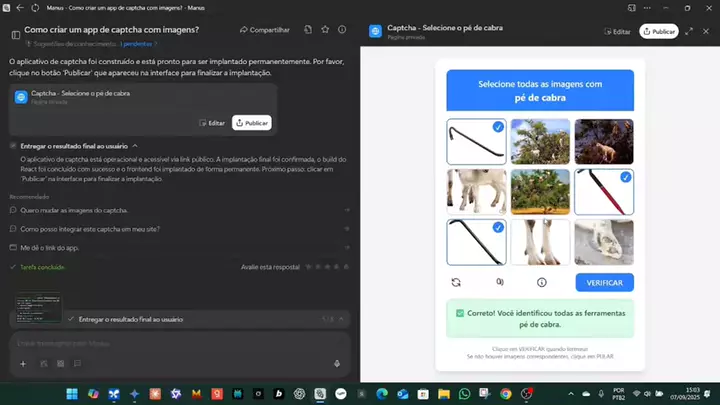Open the Windows Start menu
The width and height of the screenshot is (720, 405).
point(73,393)
